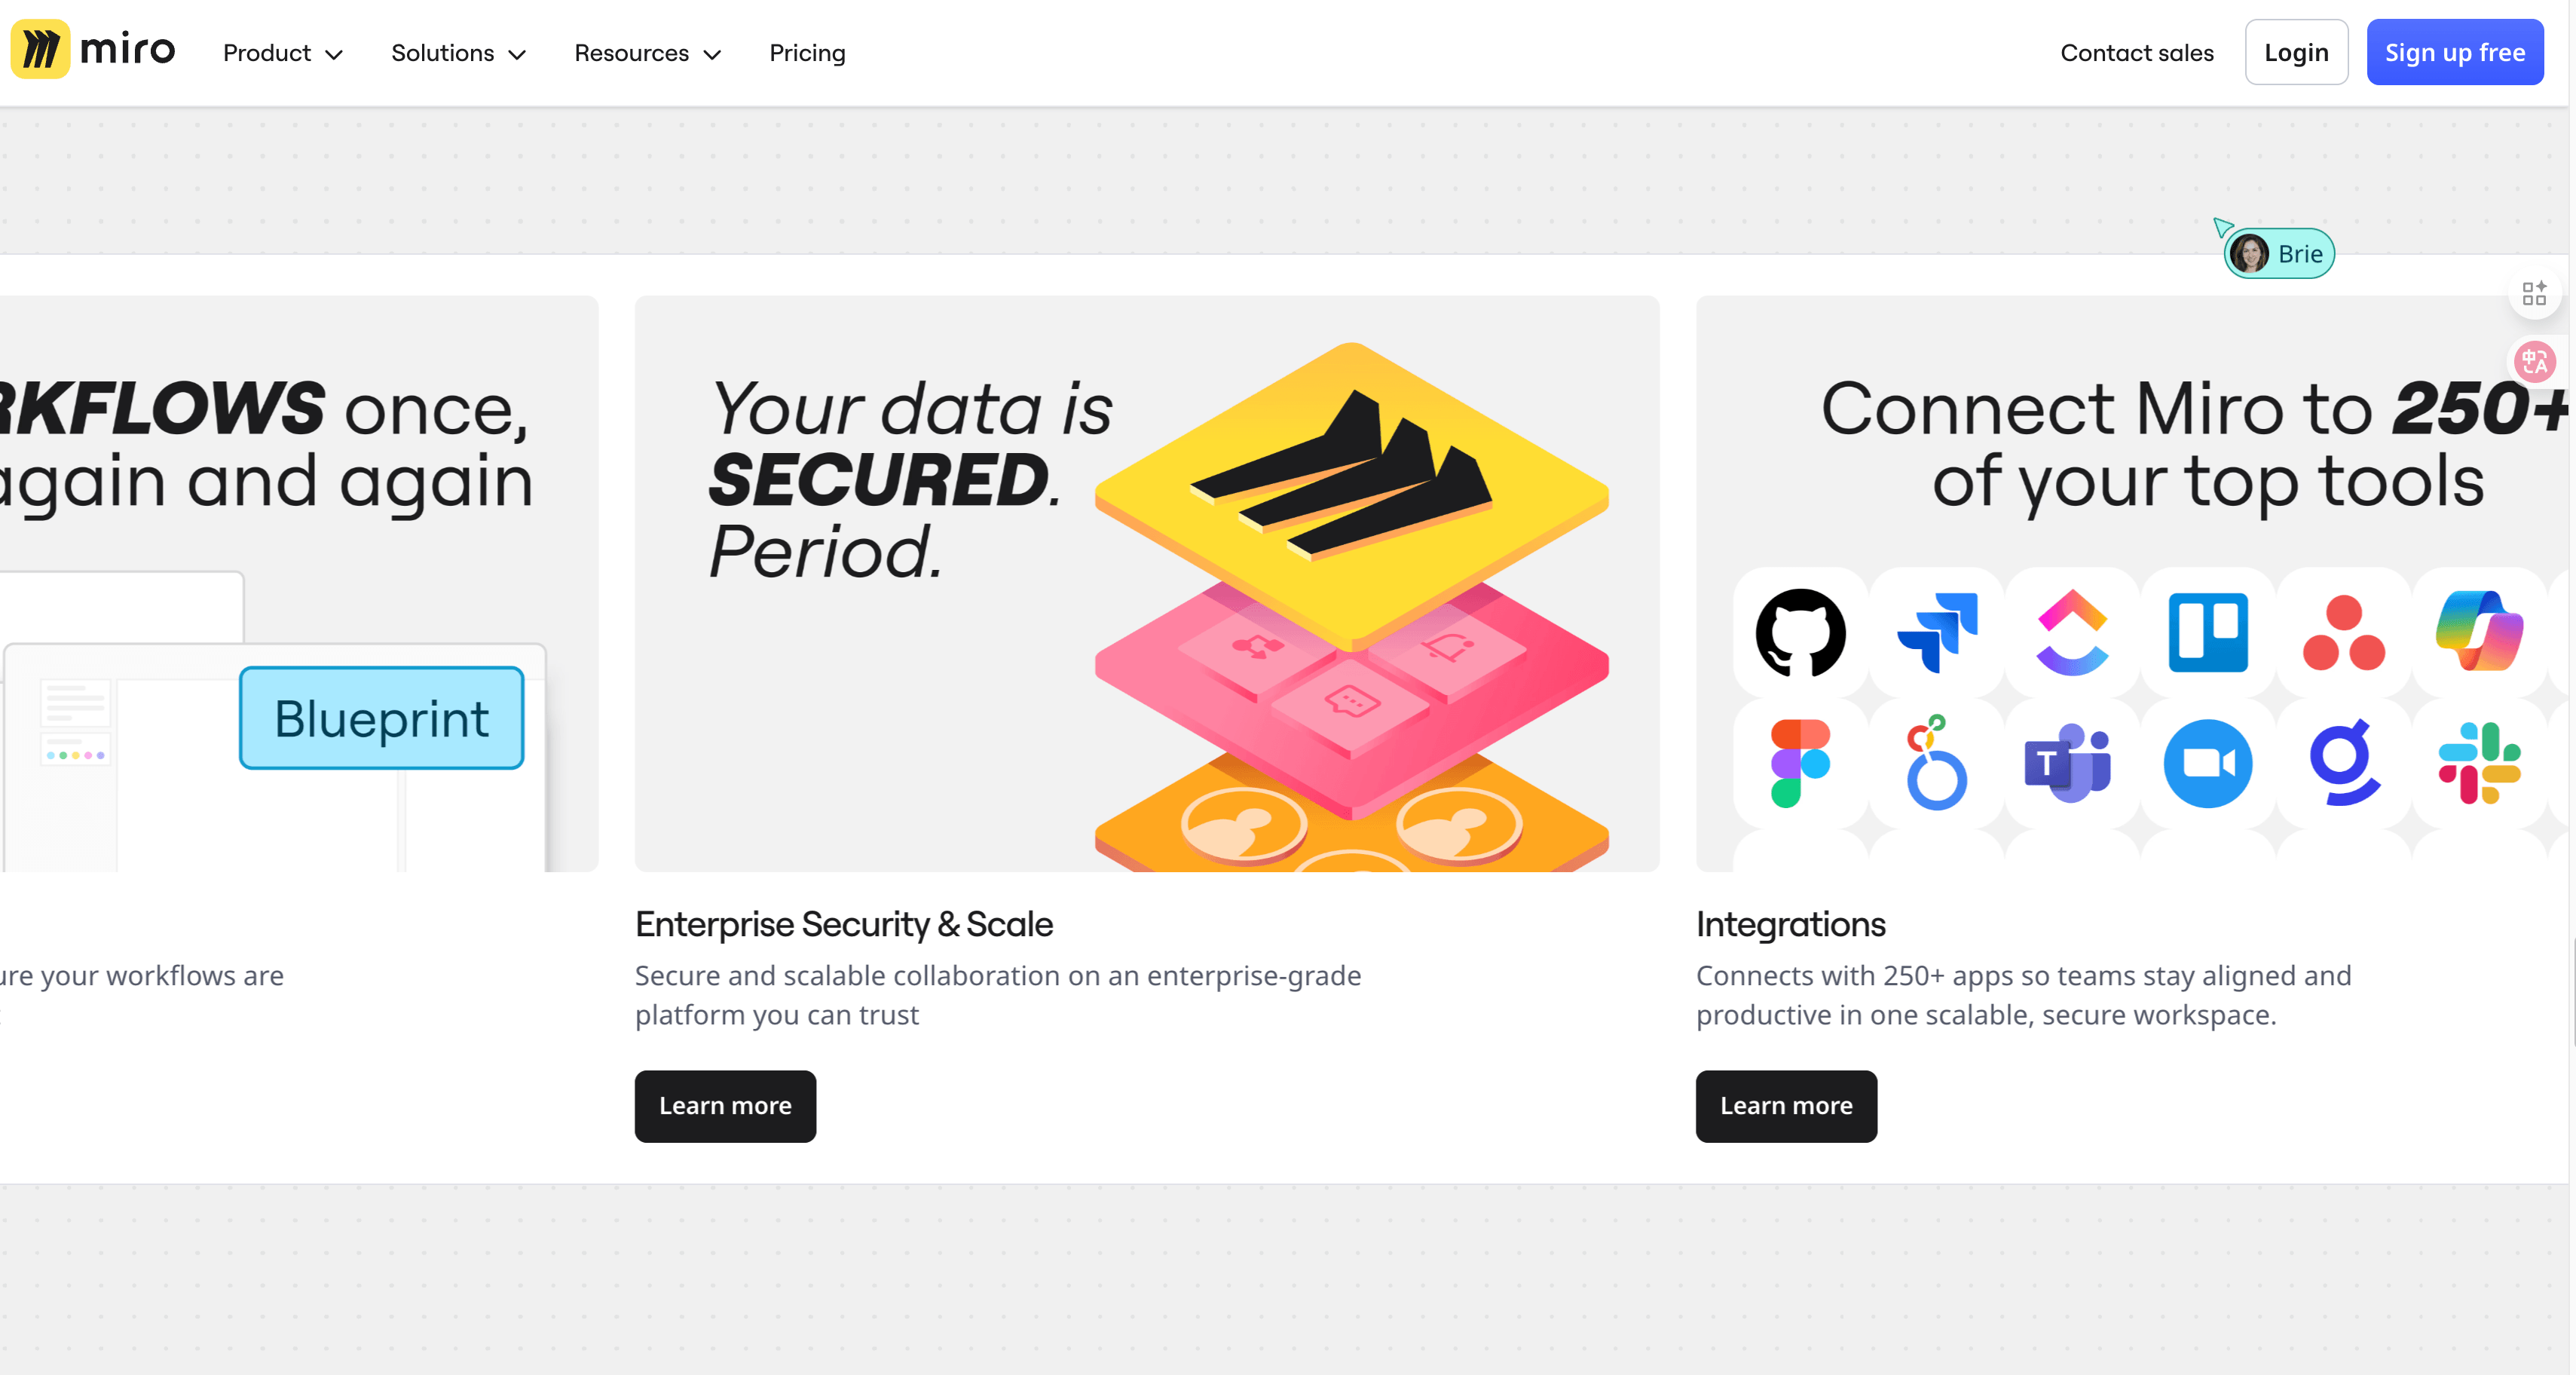
Task: Select the Figma integration icon
Action: tap(1800, 763)
